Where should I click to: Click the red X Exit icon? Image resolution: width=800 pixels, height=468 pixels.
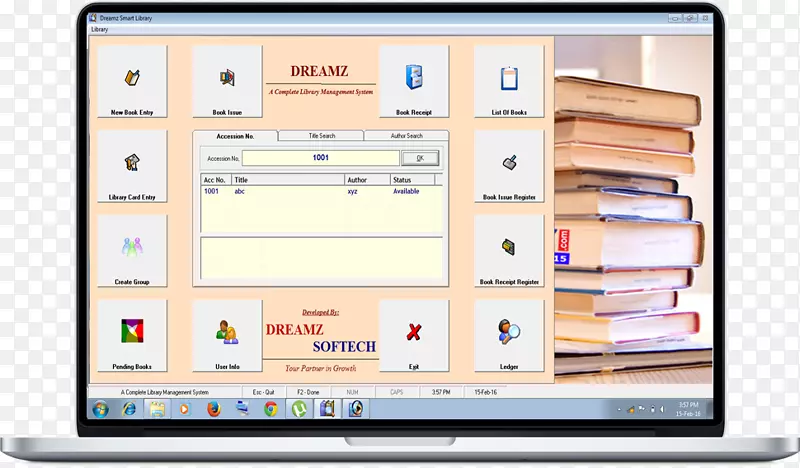click(414, 334)
